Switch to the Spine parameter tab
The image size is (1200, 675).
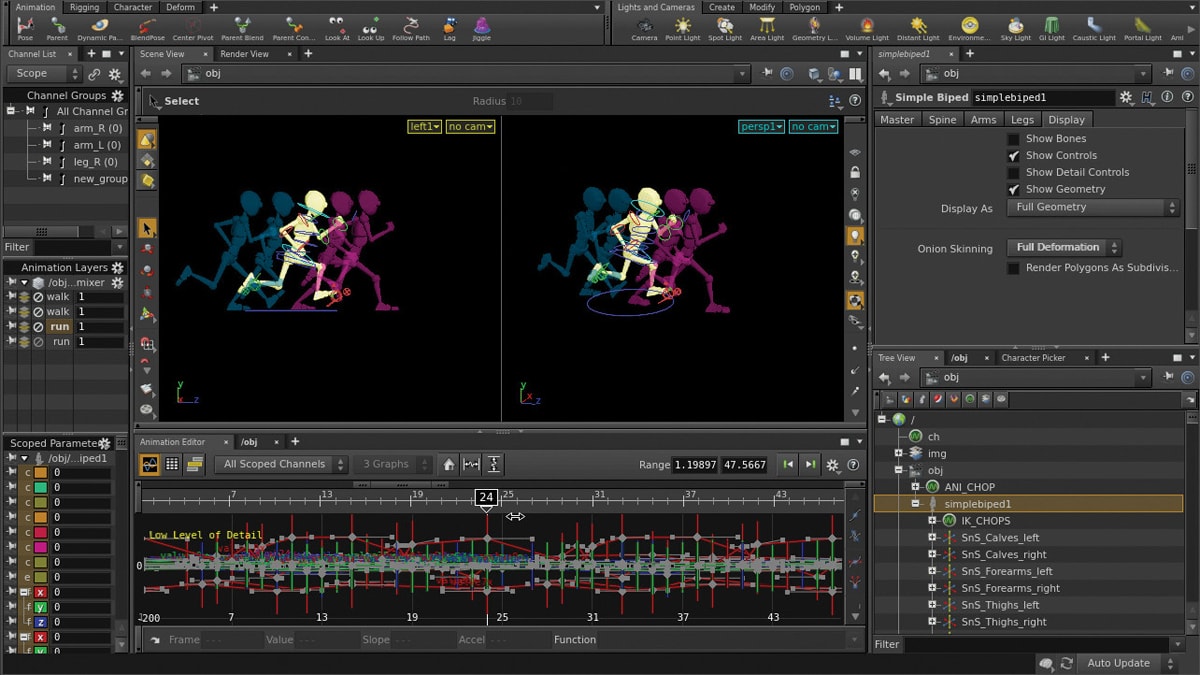pos(942,120)
